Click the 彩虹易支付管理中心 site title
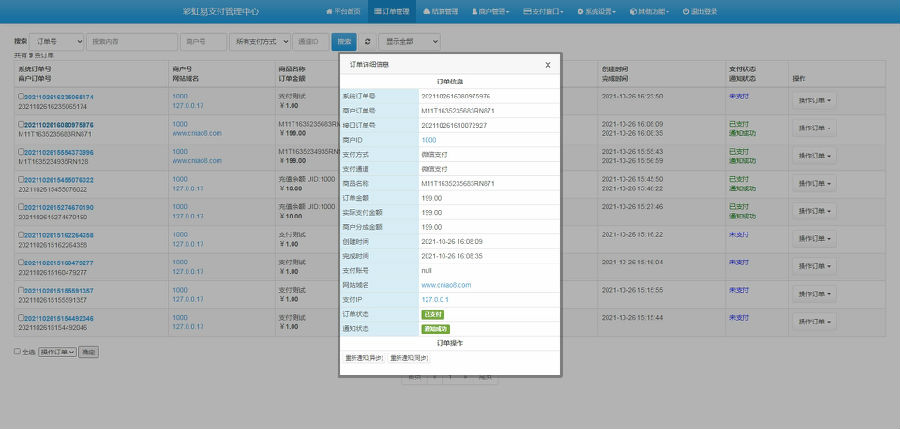 (x=220, y=11)
